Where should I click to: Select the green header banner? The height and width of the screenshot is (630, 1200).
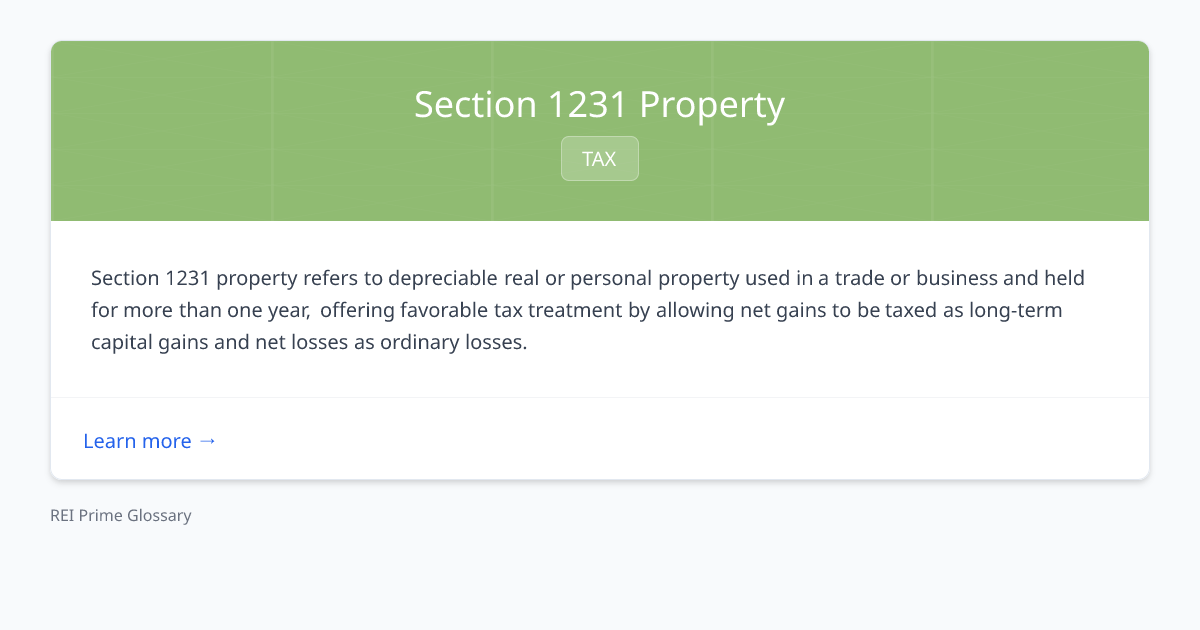pyautogui.click(x=600, y=130)
